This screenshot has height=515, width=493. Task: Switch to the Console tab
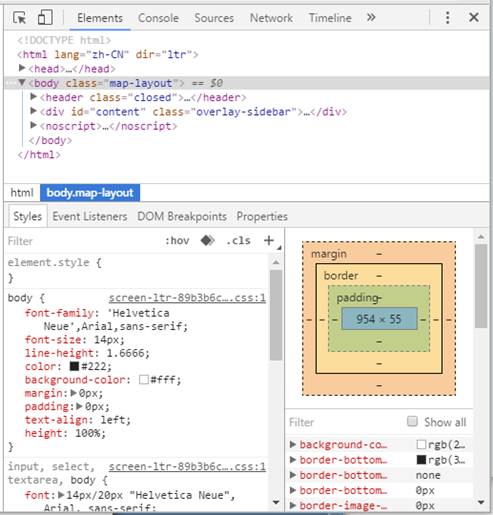coord(158,18)
